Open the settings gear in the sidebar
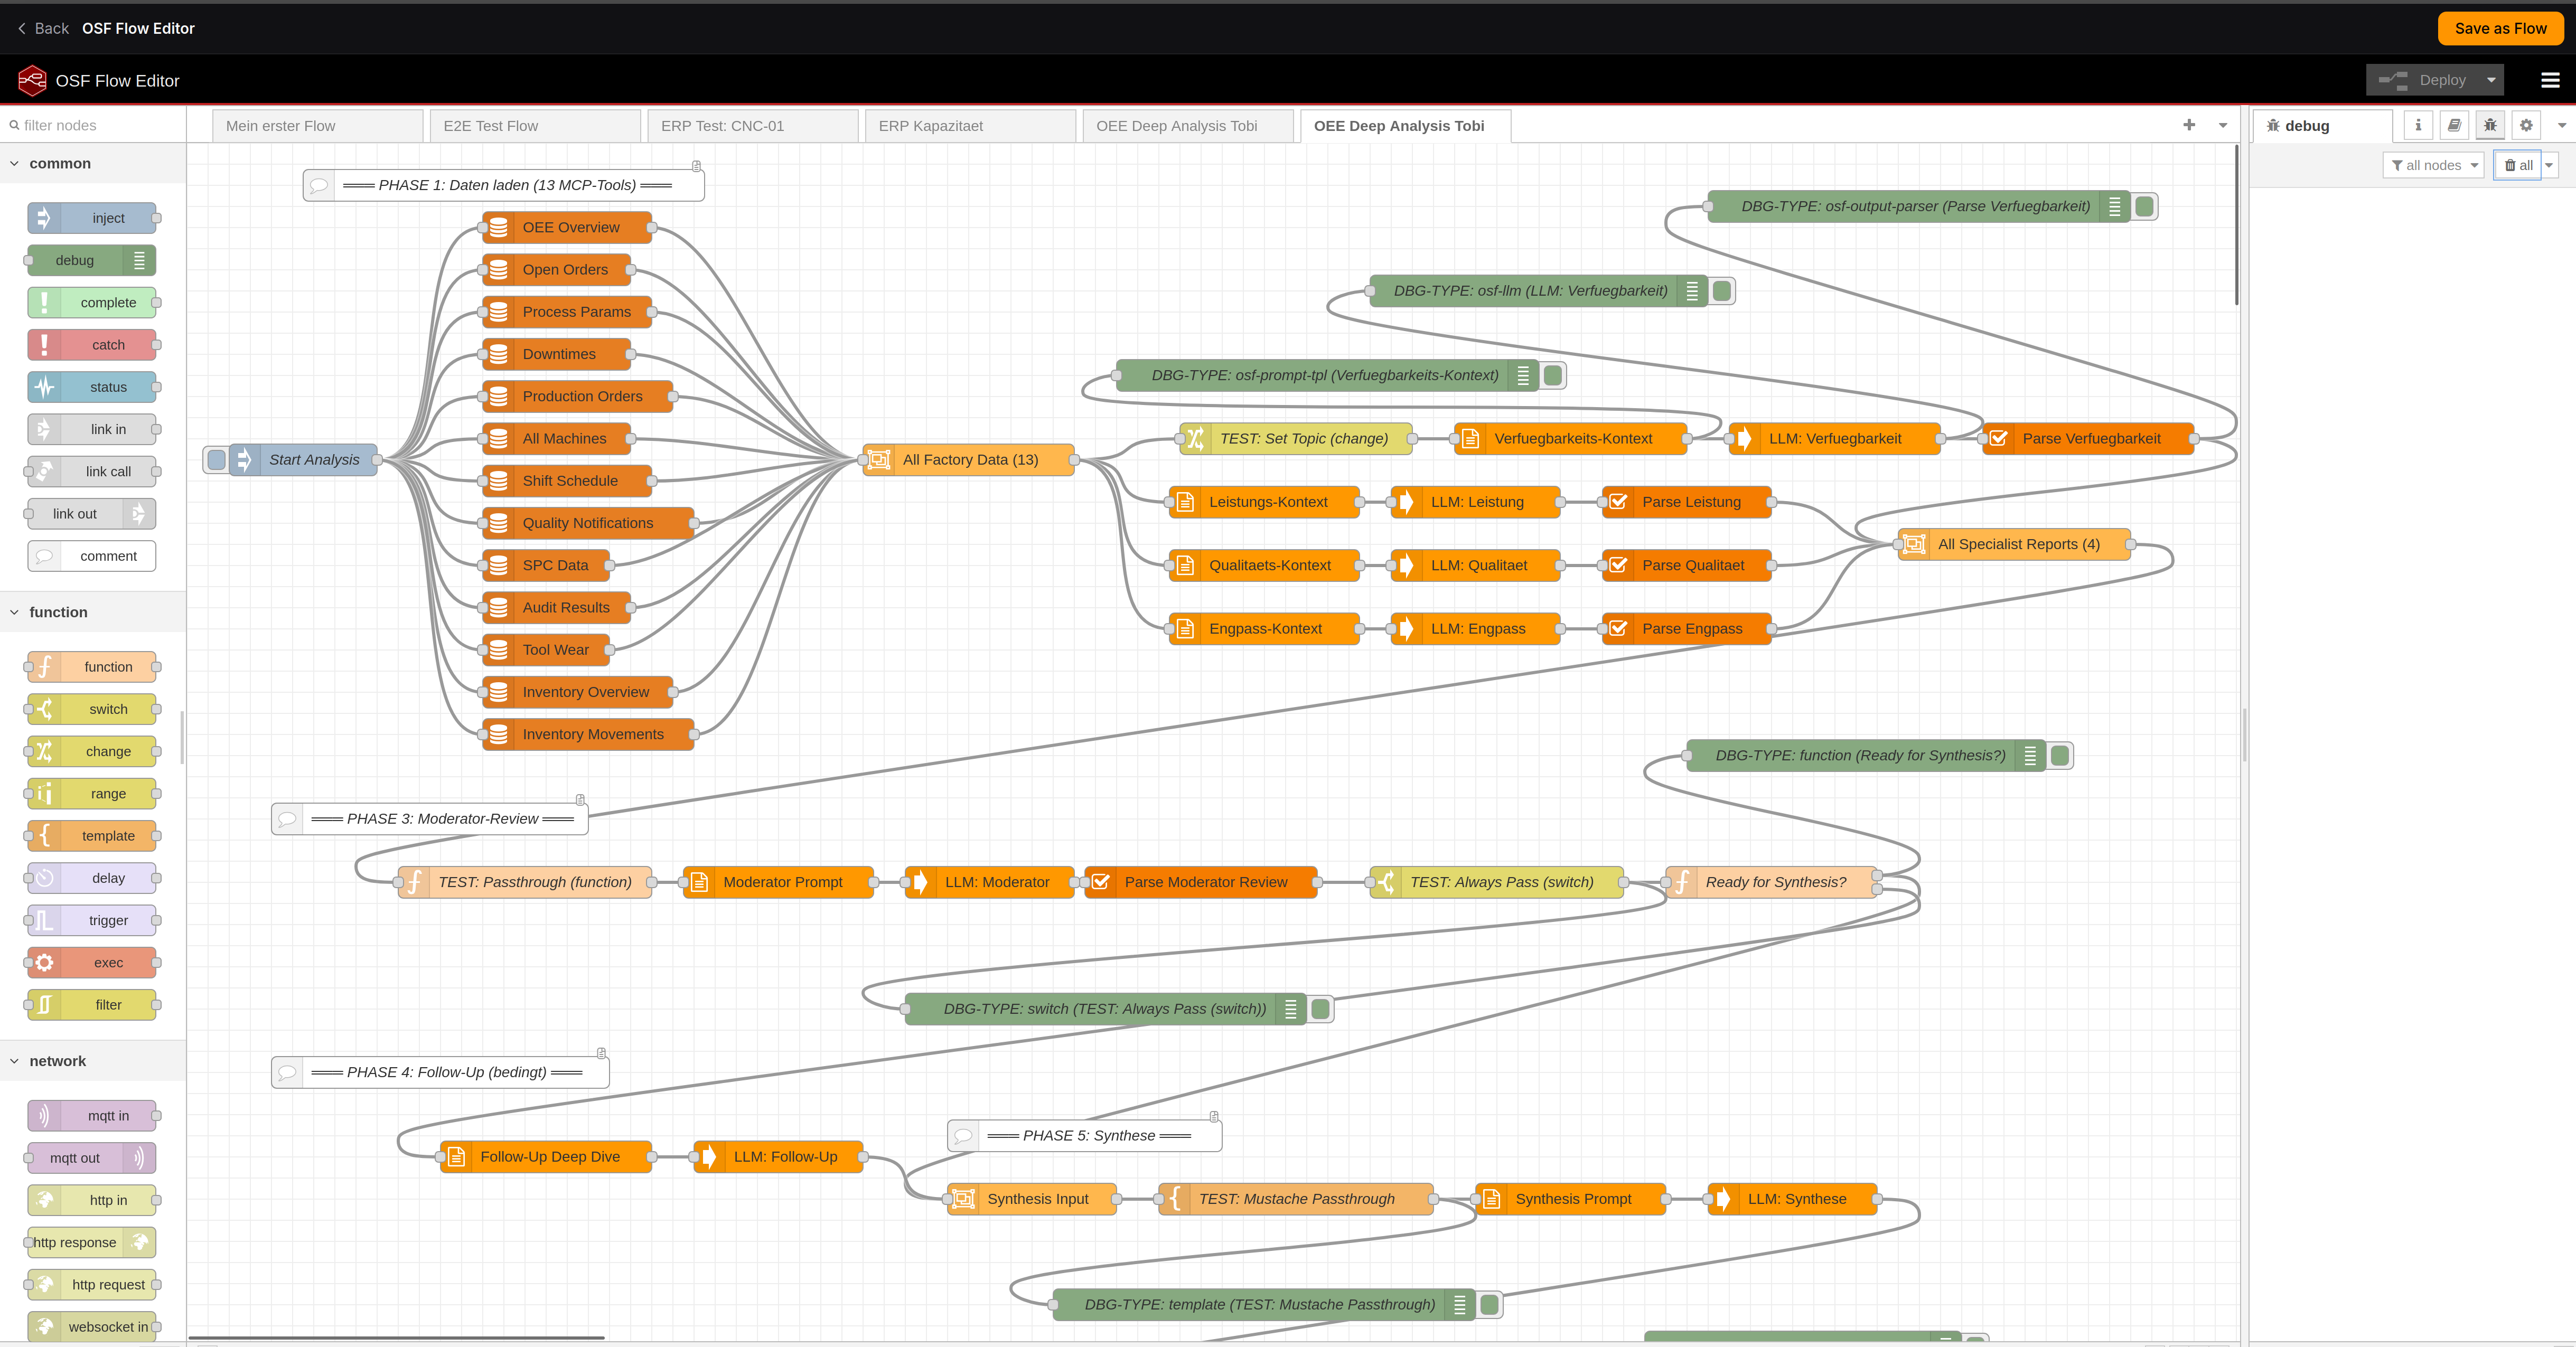2576x1347 pixels. (x=2526, y=125)
